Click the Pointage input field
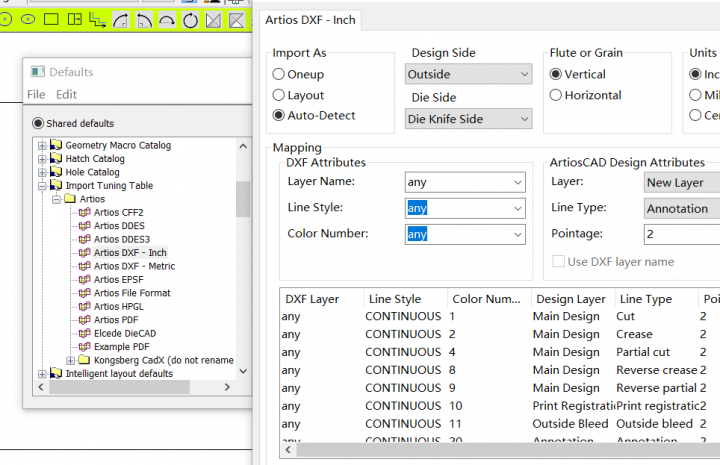 tap(680, 235)
